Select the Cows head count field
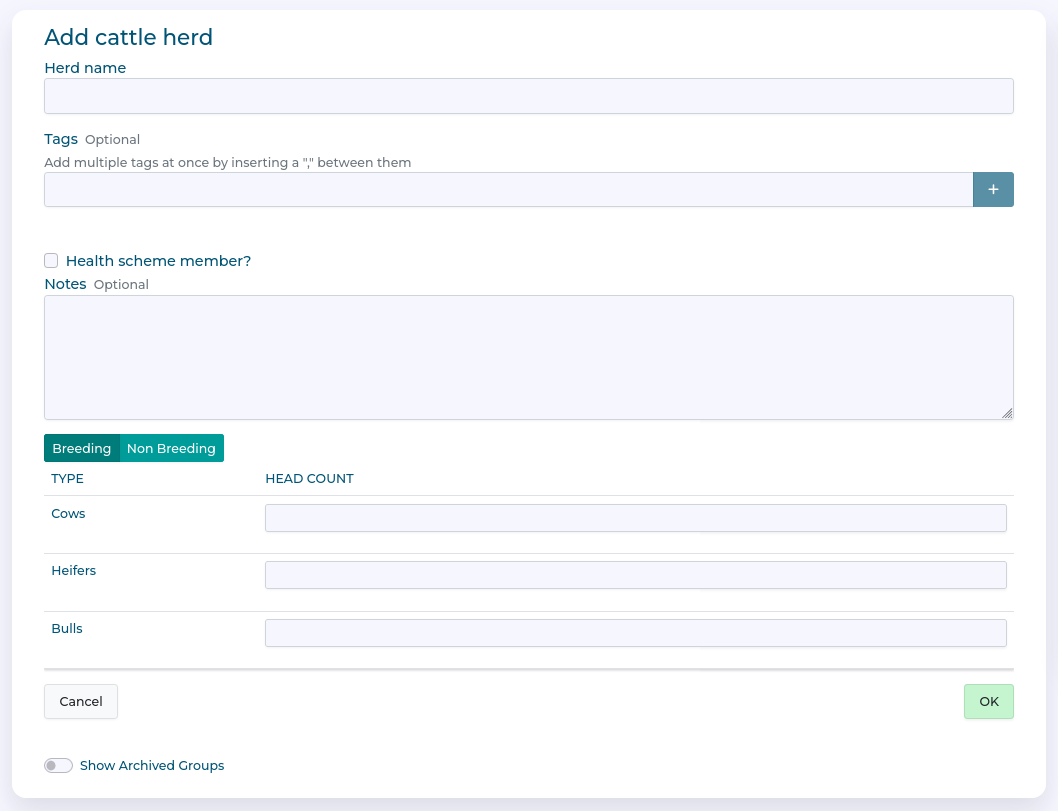The height and width of the screenshot is (811, 1058). tap(635, 518)
